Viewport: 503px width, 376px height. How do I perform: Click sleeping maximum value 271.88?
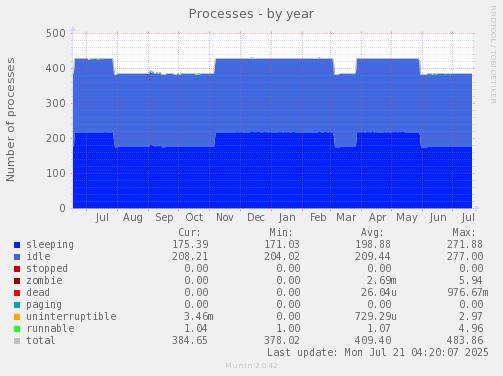[x=465, y=244]
